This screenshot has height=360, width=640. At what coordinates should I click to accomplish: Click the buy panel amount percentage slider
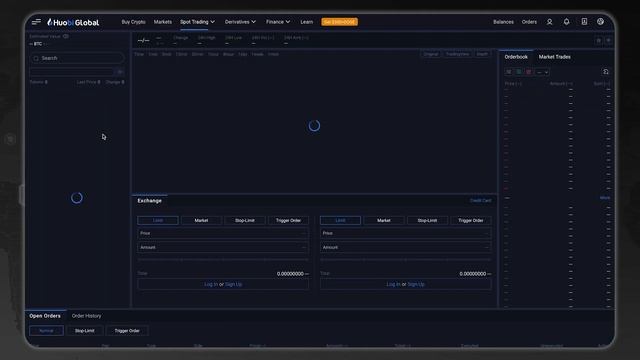point(223,260)
